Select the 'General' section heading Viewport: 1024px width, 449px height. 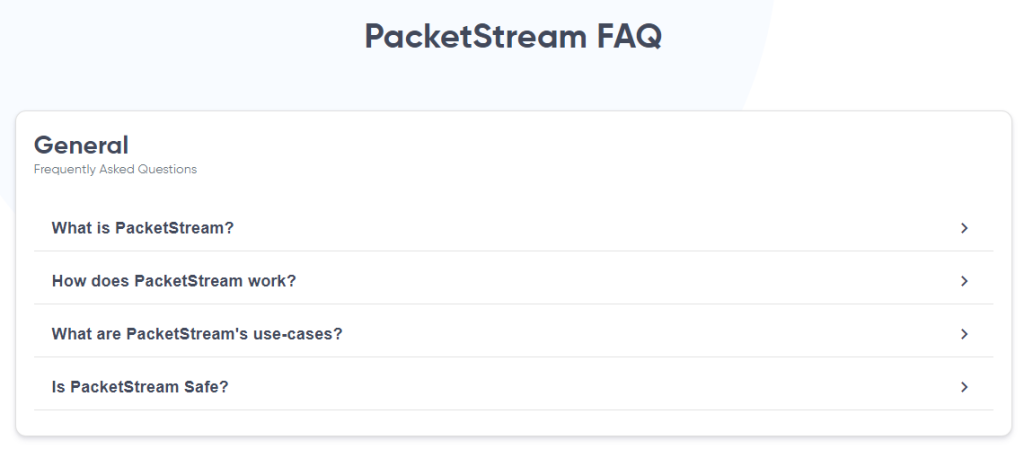pyautogui.click(x=81, y=146)
